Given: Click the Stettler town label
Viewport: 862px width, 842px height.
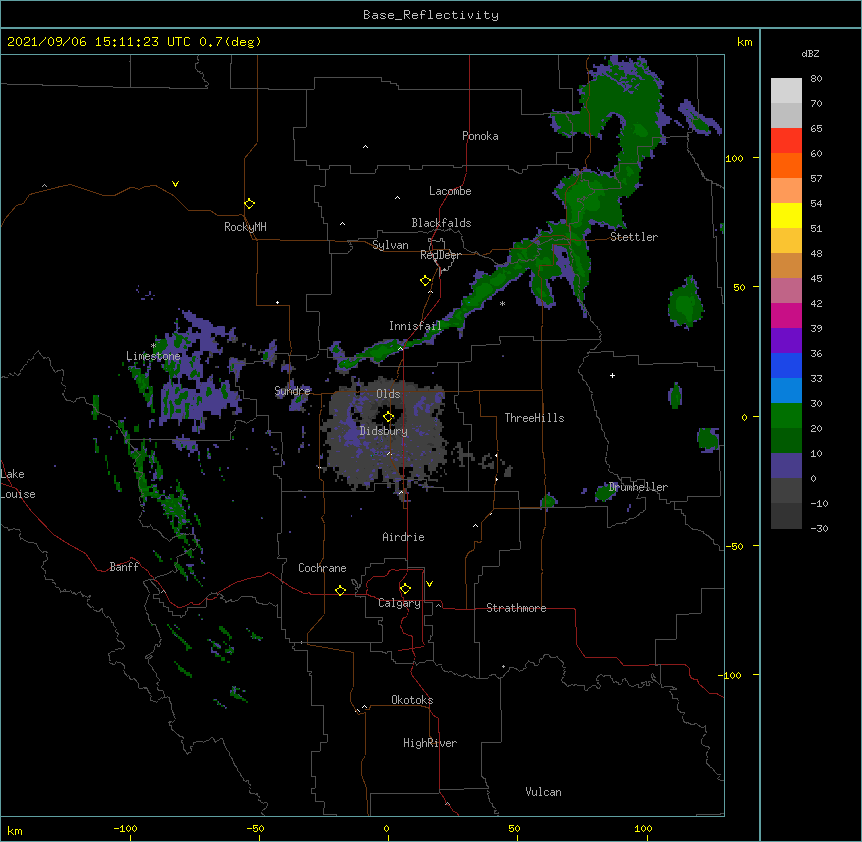Looking at the screenshot, I should [x=634, y=237].
